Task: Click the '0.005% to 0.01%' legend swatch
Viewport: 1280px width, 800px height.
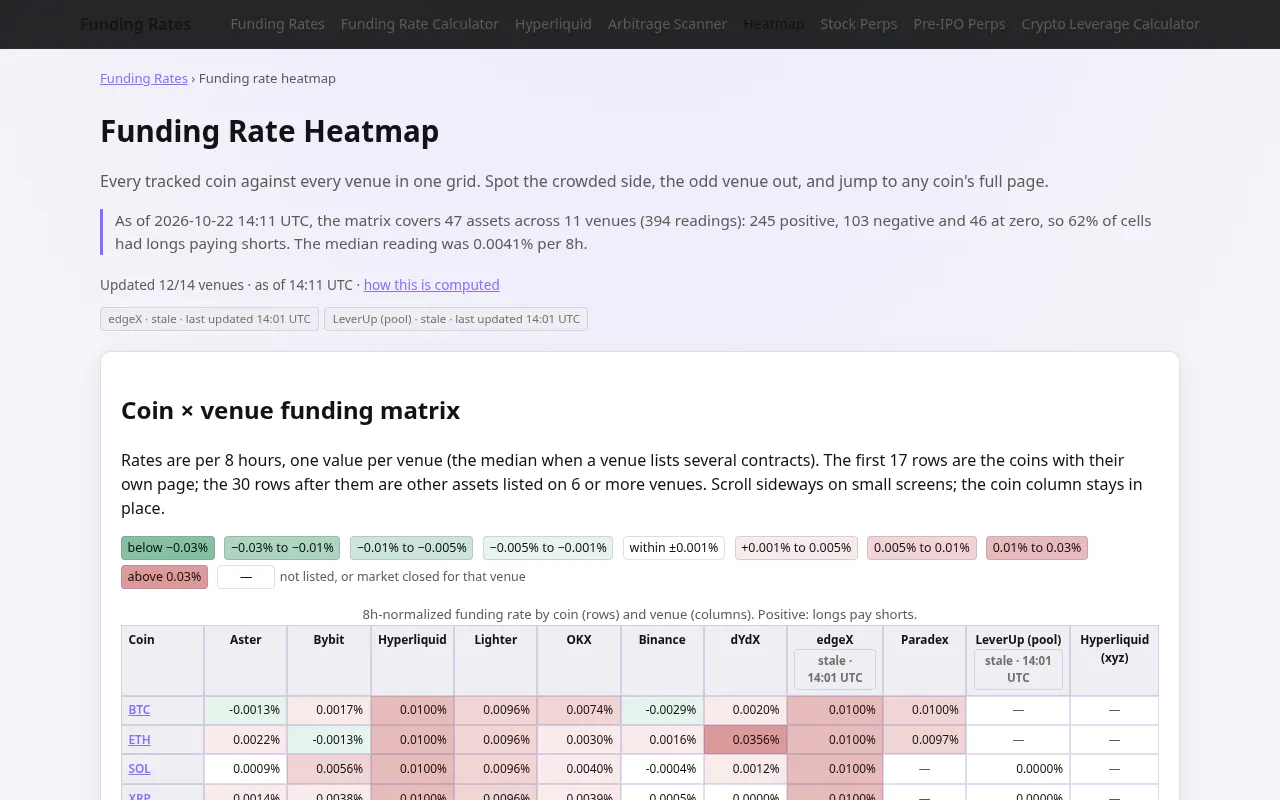Action: (922, 548)
